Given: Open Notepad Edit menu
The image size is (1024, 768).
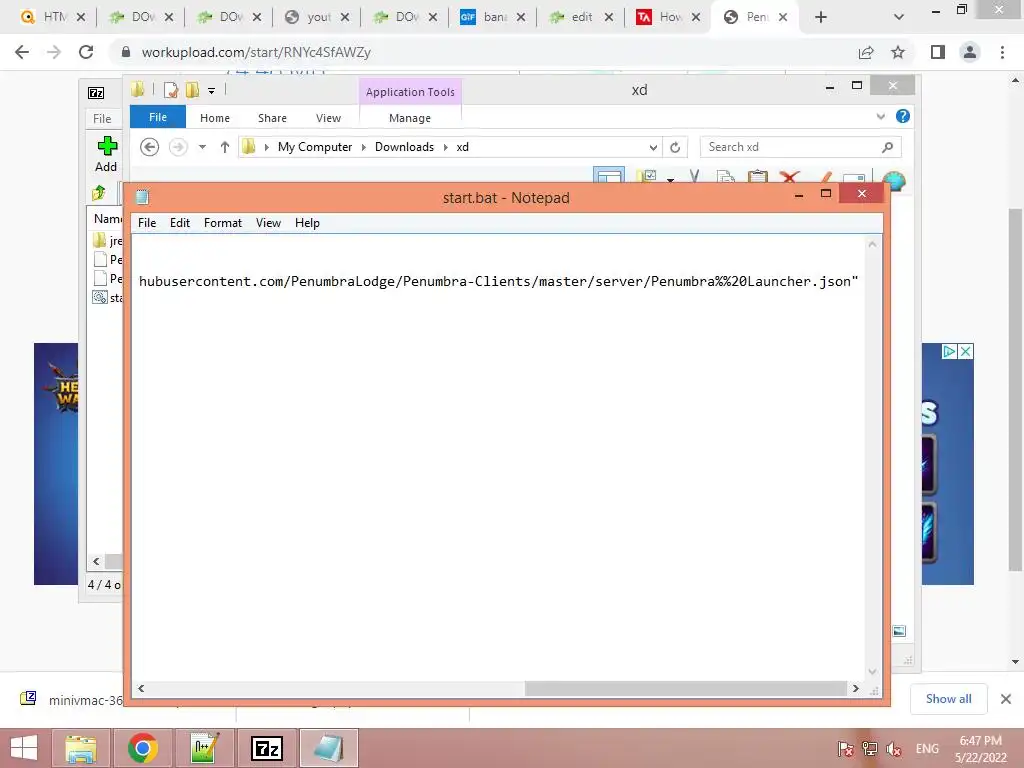Looking at the screenshot, I should (x=180, y=223).
